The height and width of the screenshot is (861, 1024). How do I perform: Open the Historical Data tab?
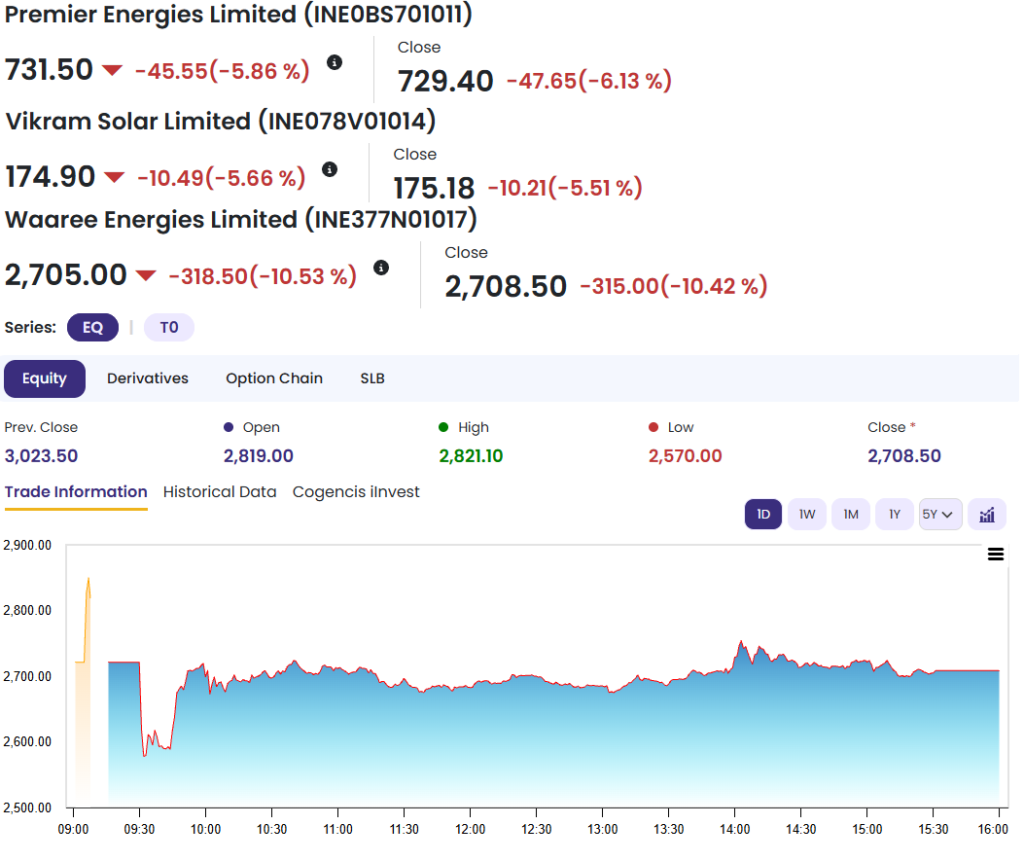(x=220, y=492)
